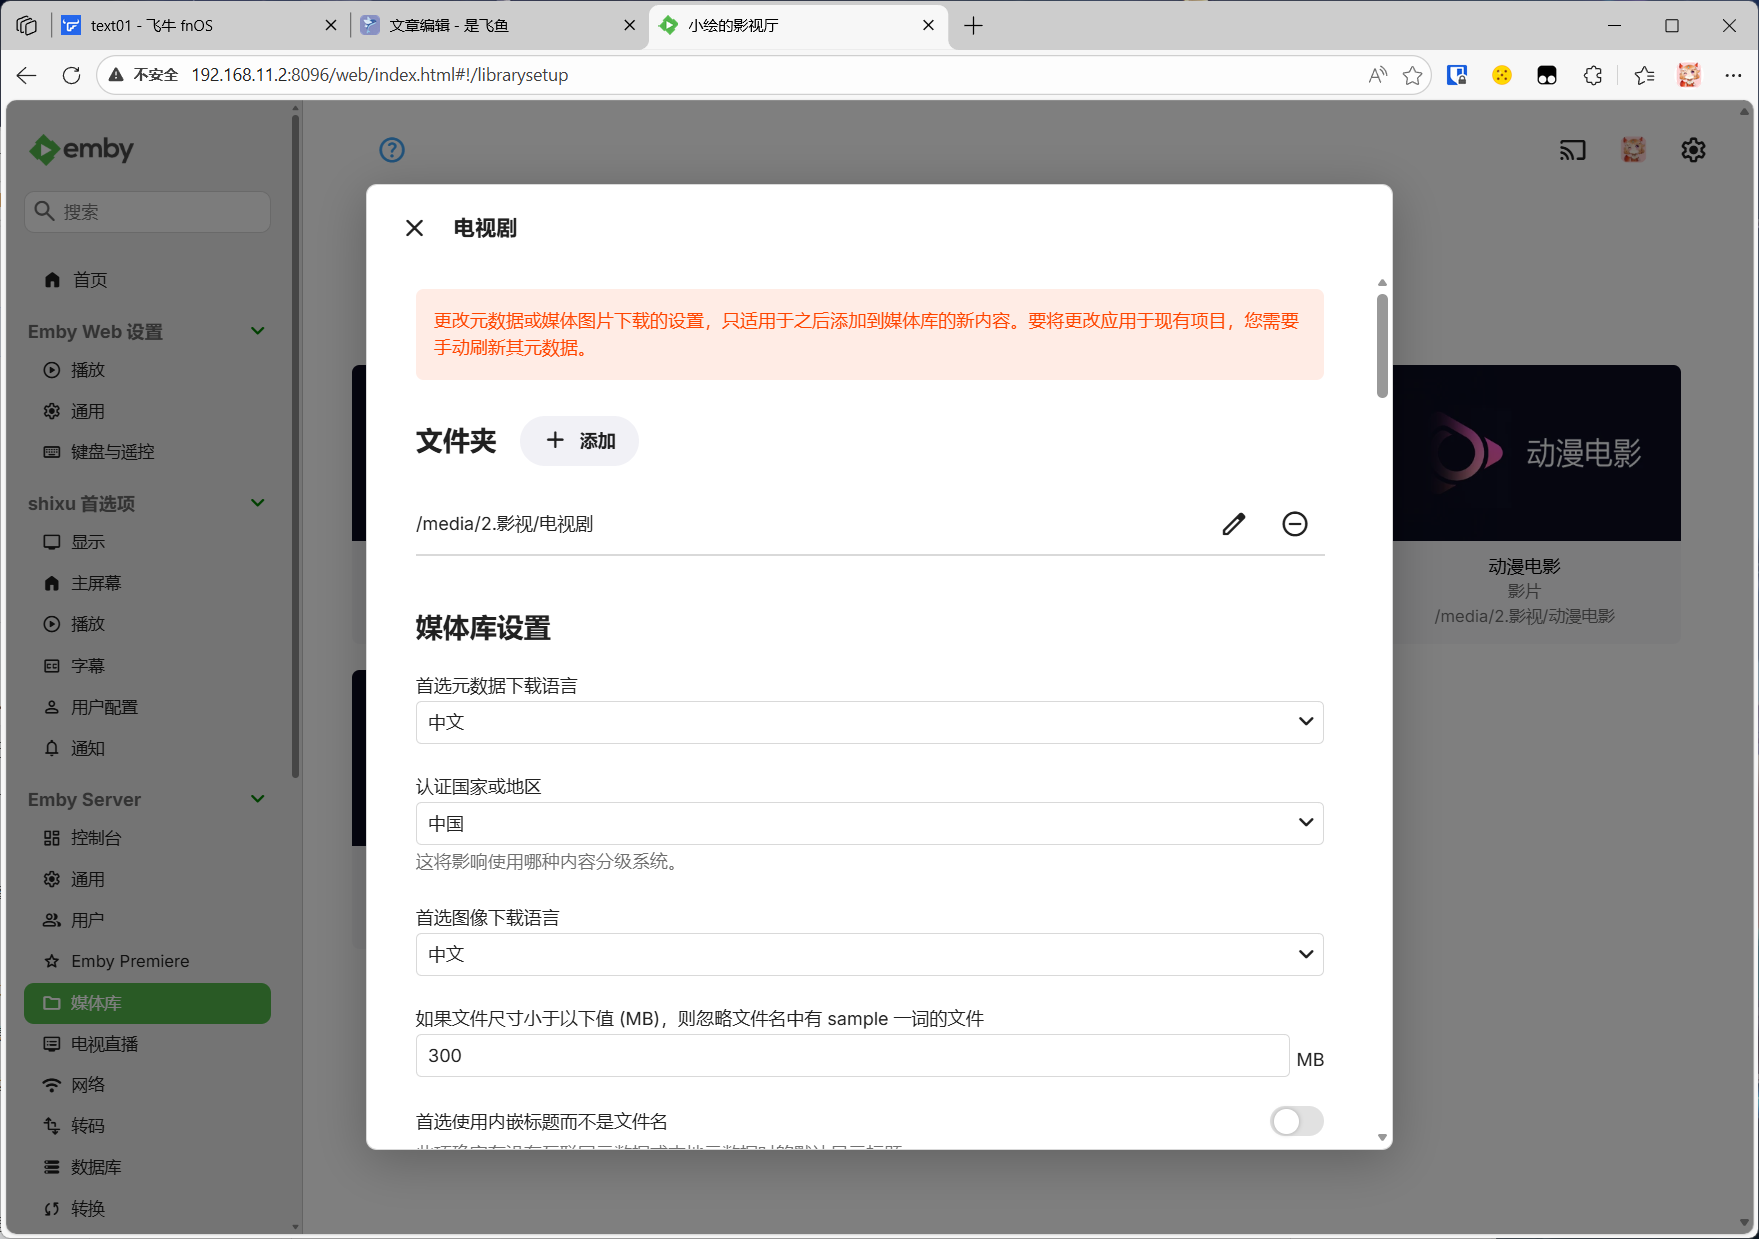Viewport: 1759px width, 1239px height.
Task: Collapse the Emby Server sidebar section
Action: [257, 799]
